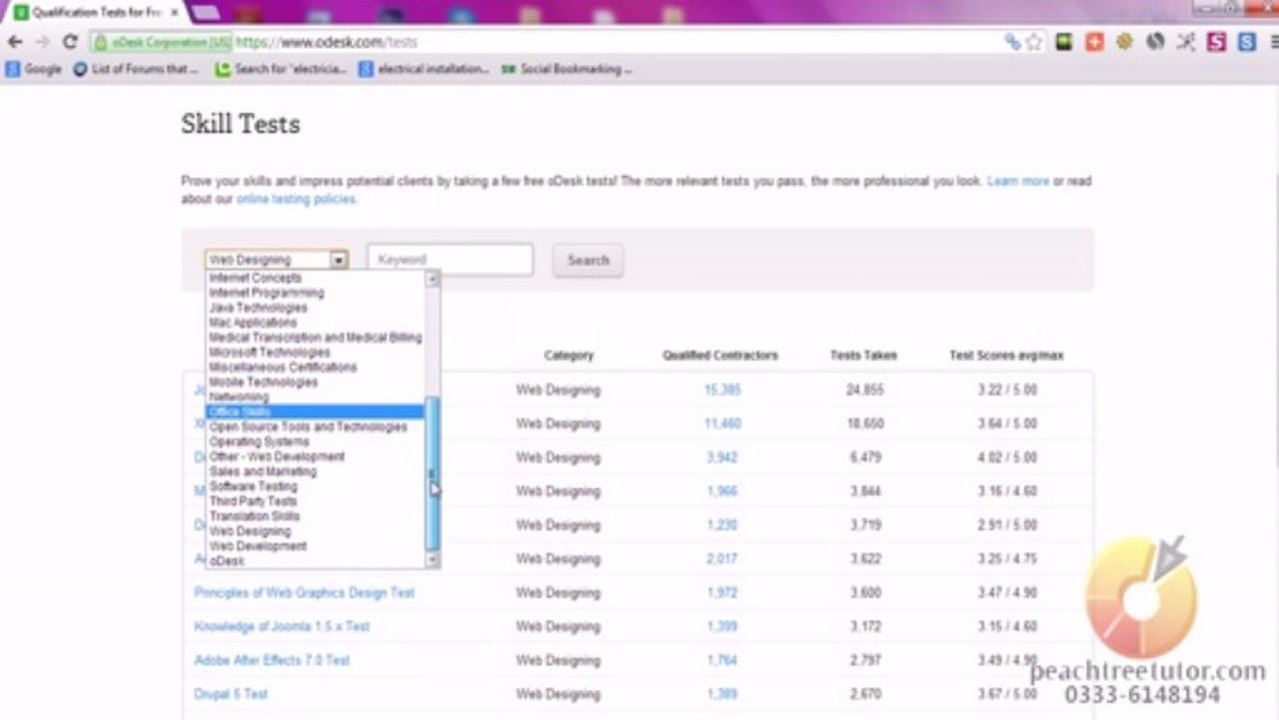Viewport: 1279px width, 720px height.
Task: Open the 'Search for electricia' bookmark
Action: 281,69
